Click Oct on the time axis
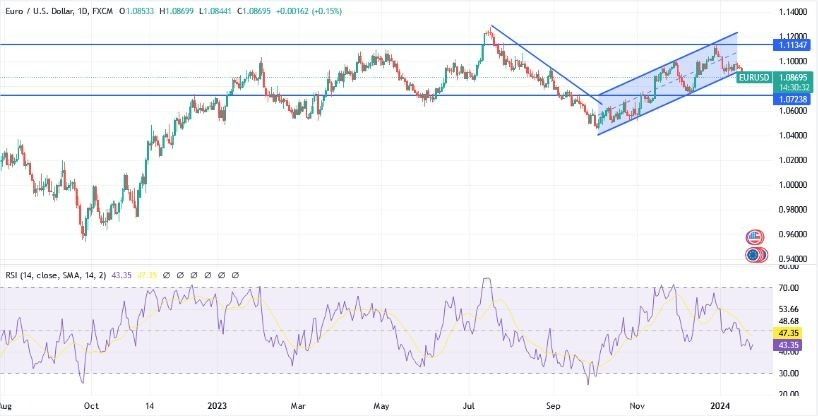The width and height of the screenshot is (818, 416). coord(91,406)
